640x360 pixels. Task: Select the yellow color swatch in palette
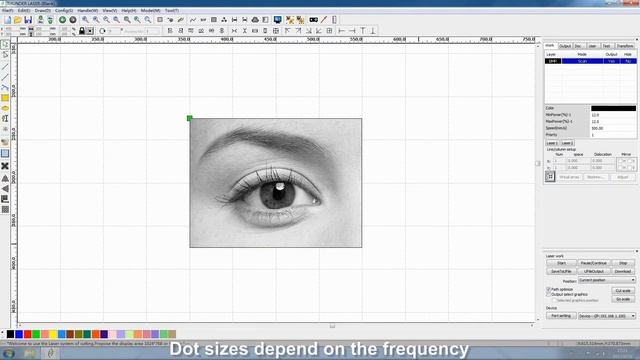53,334
